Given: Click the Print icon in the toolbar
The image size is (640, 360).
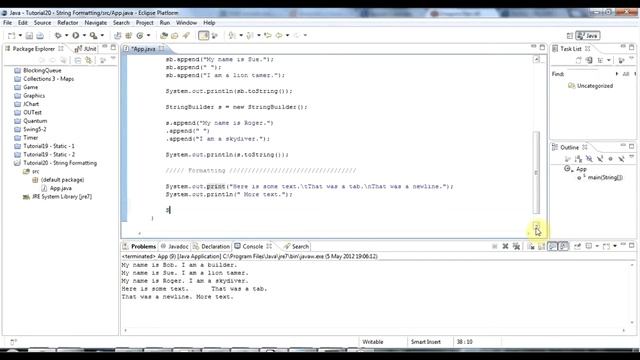Looking at the screenshot, I should (x=40, y=36).
